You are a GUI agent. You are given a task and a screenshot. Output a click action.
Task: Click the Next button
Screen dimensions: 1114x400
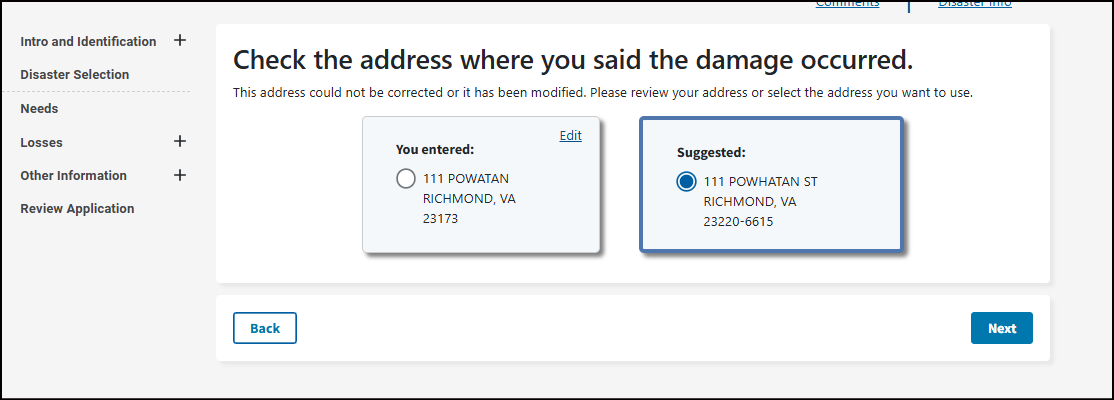pyautogui.click(x=1001, y=328)
